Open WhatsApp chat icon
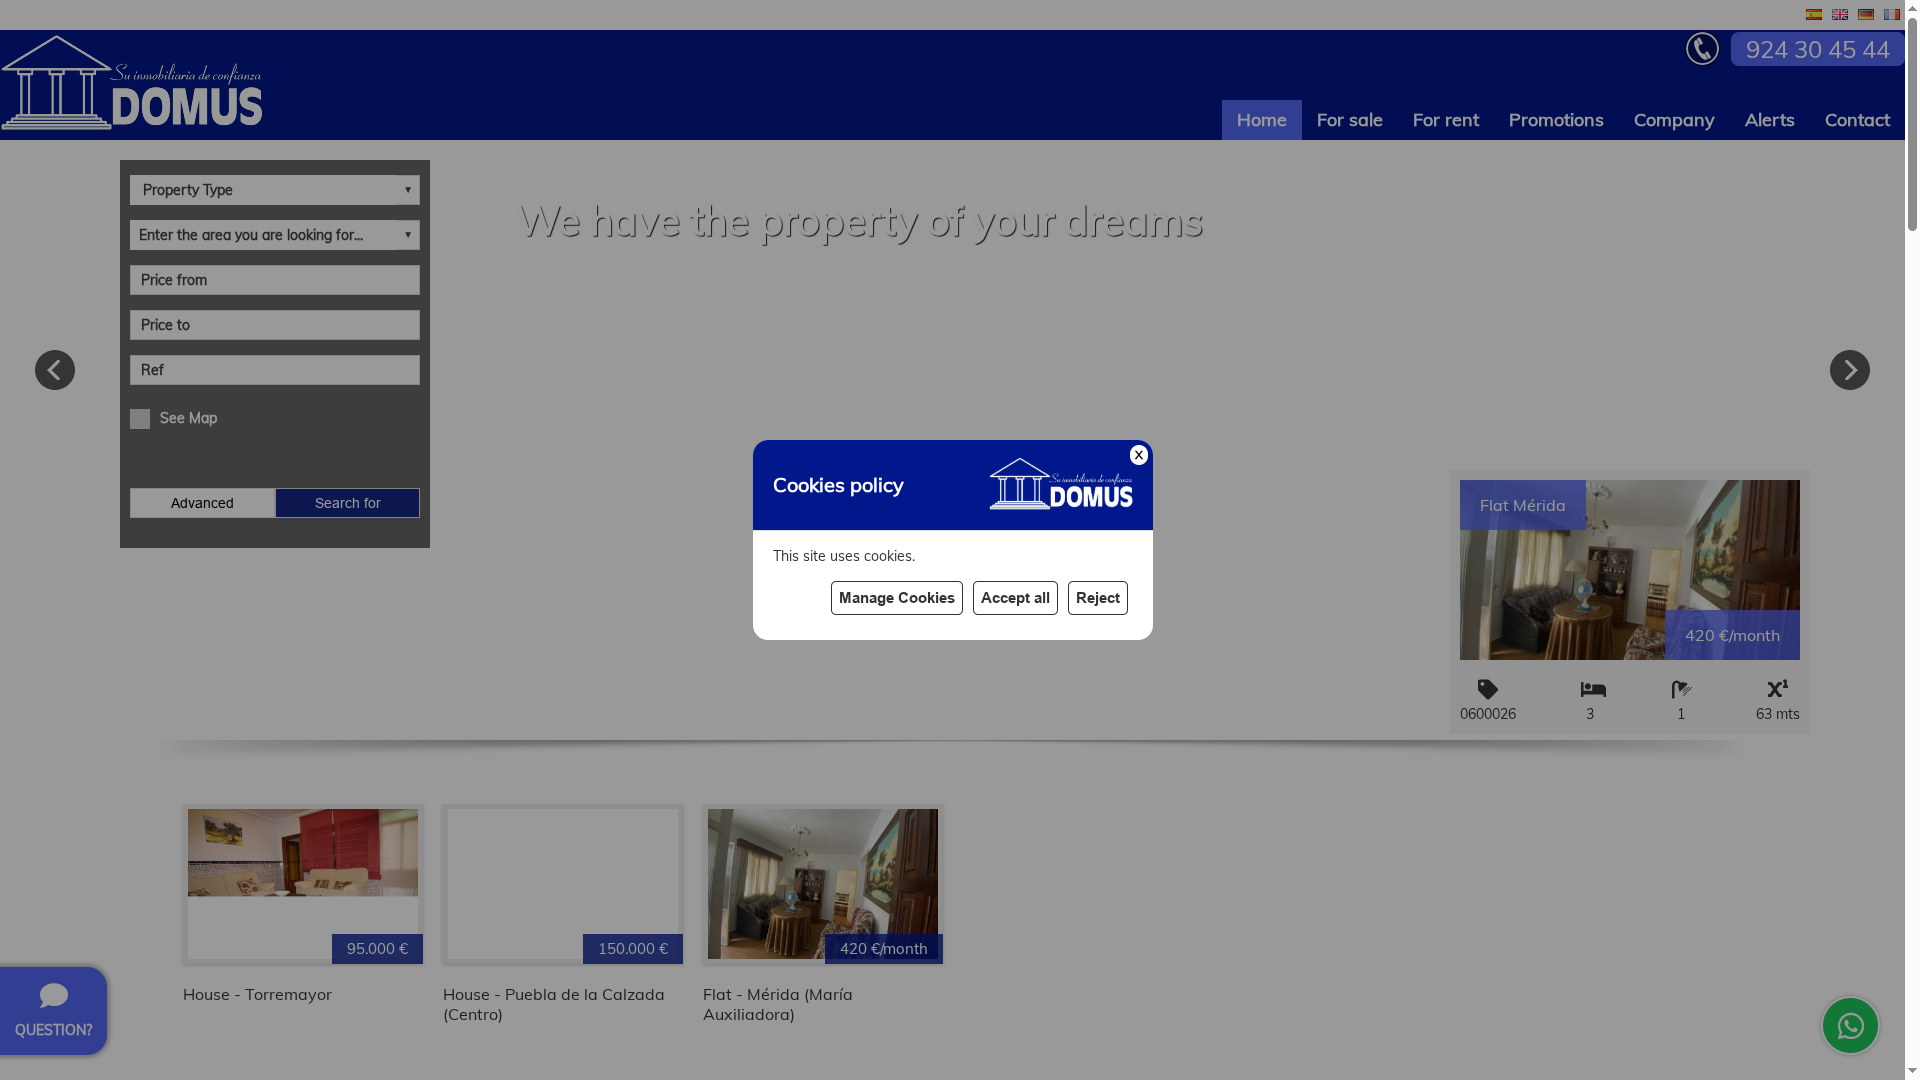This screenshot has height=1080, width=1920. [1850, 1025]
